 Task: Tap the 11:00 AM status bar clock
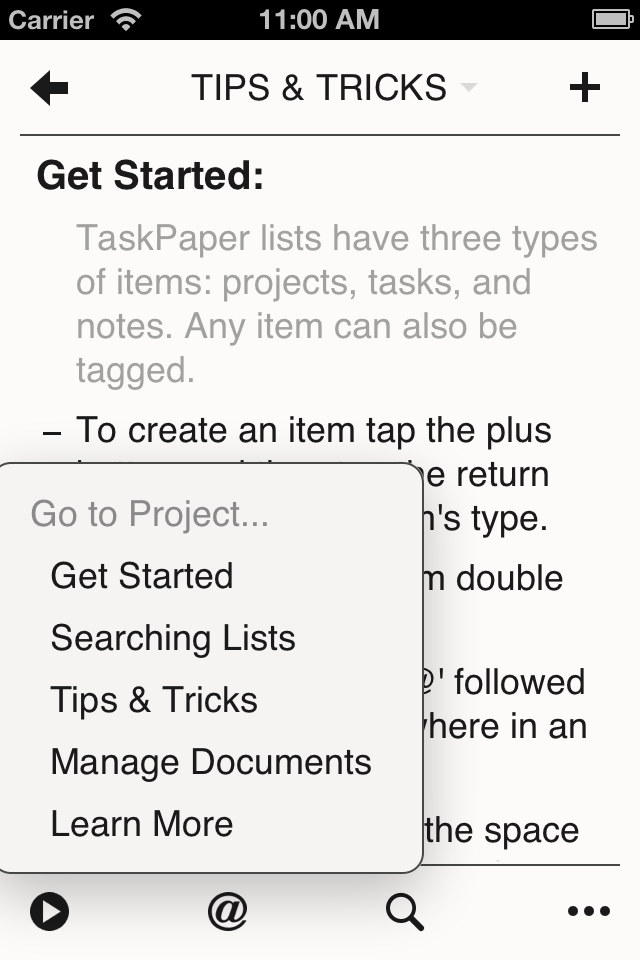pyautogui.click(x=319, y=20)
